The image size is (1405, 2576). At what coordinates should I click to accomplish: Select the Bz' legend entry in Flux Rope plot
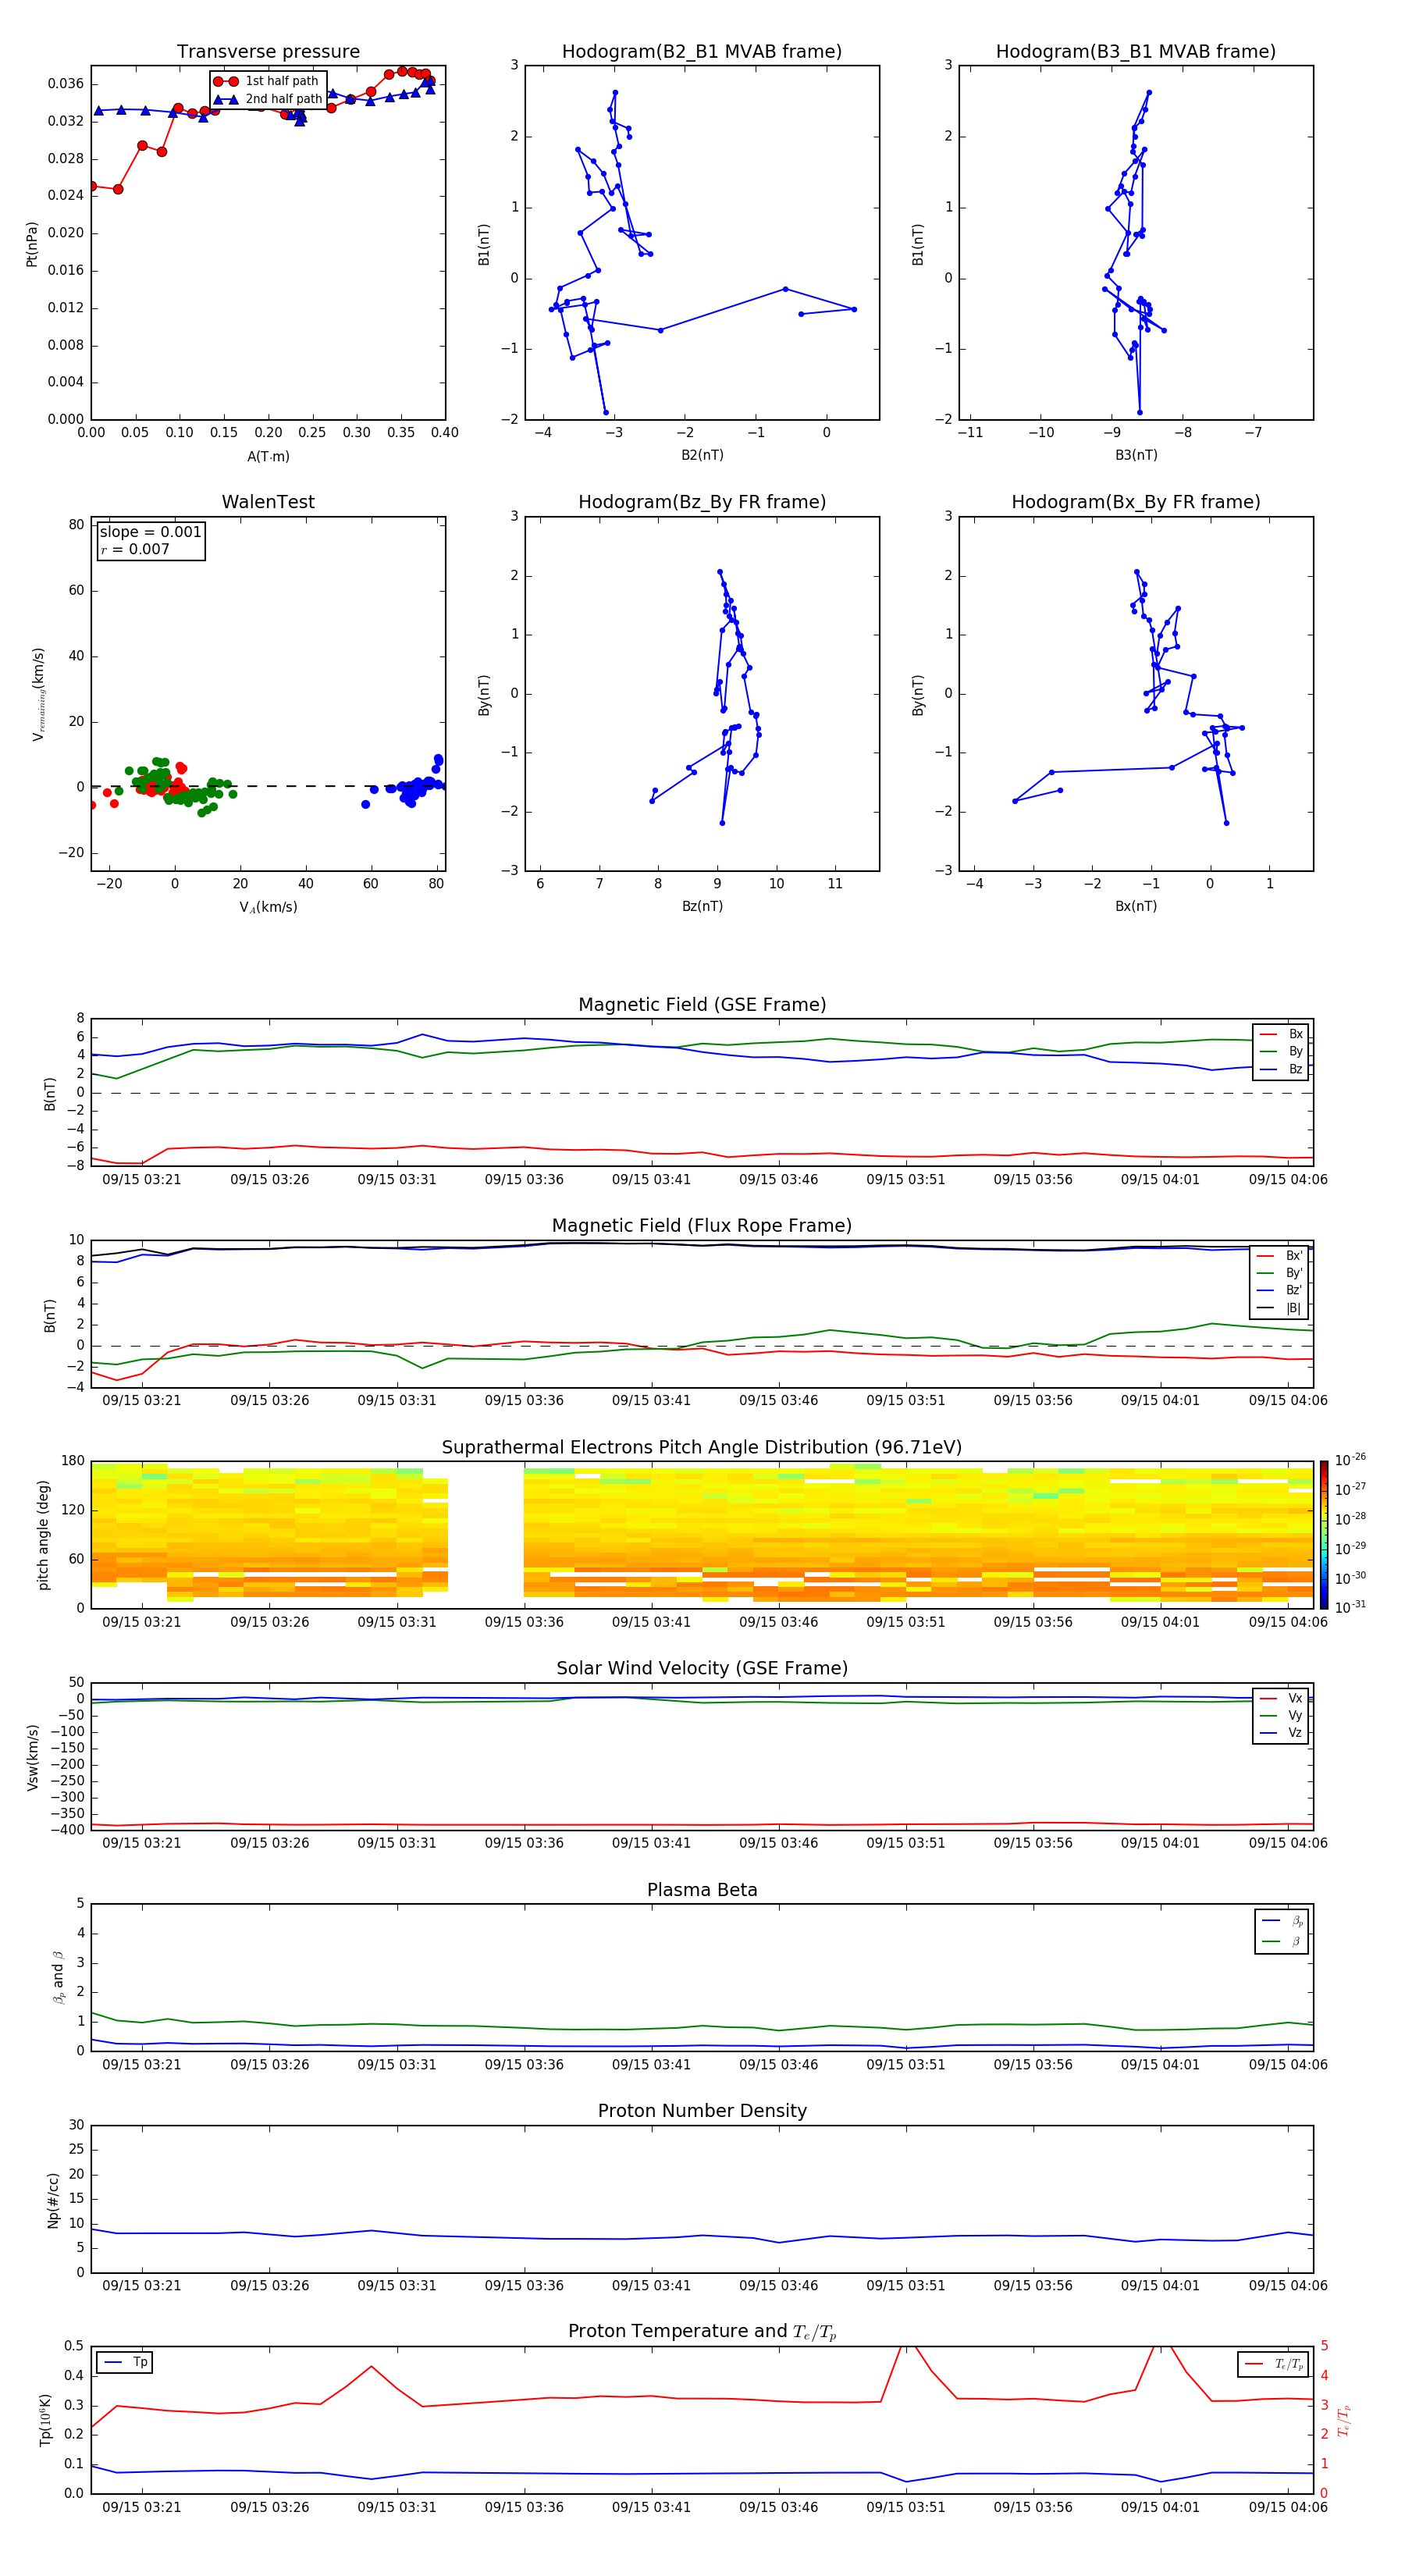click(1280, 1291)
